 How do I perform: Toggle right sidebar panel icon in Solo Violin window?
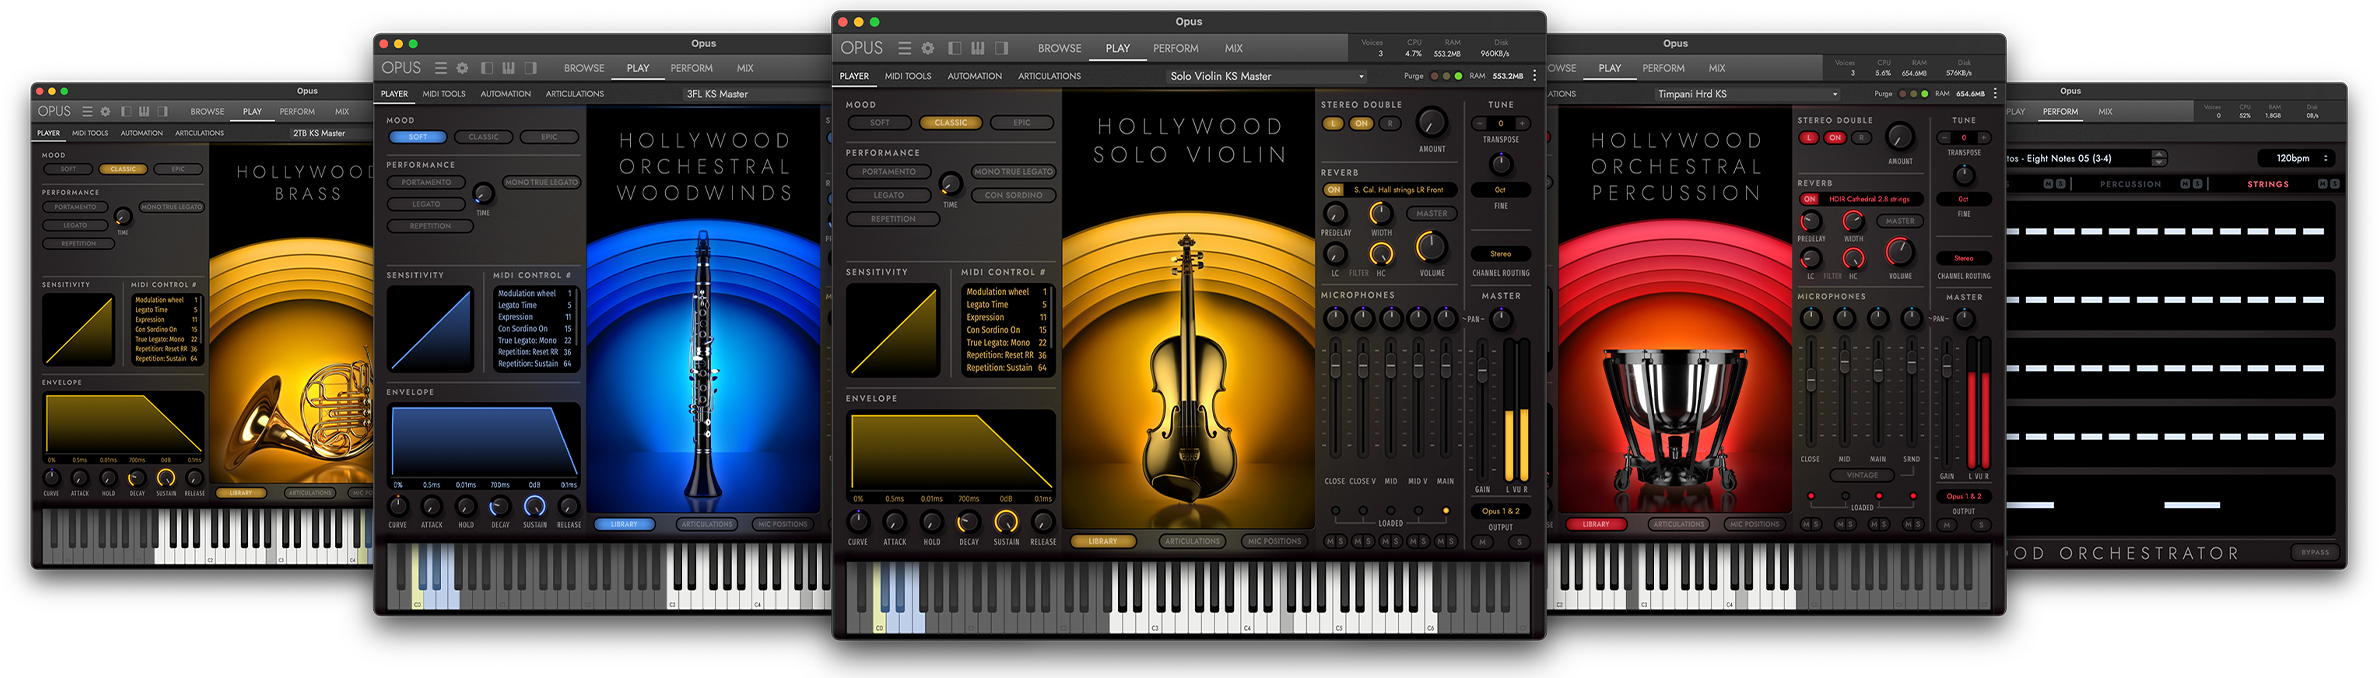[x=1001, y=48]
